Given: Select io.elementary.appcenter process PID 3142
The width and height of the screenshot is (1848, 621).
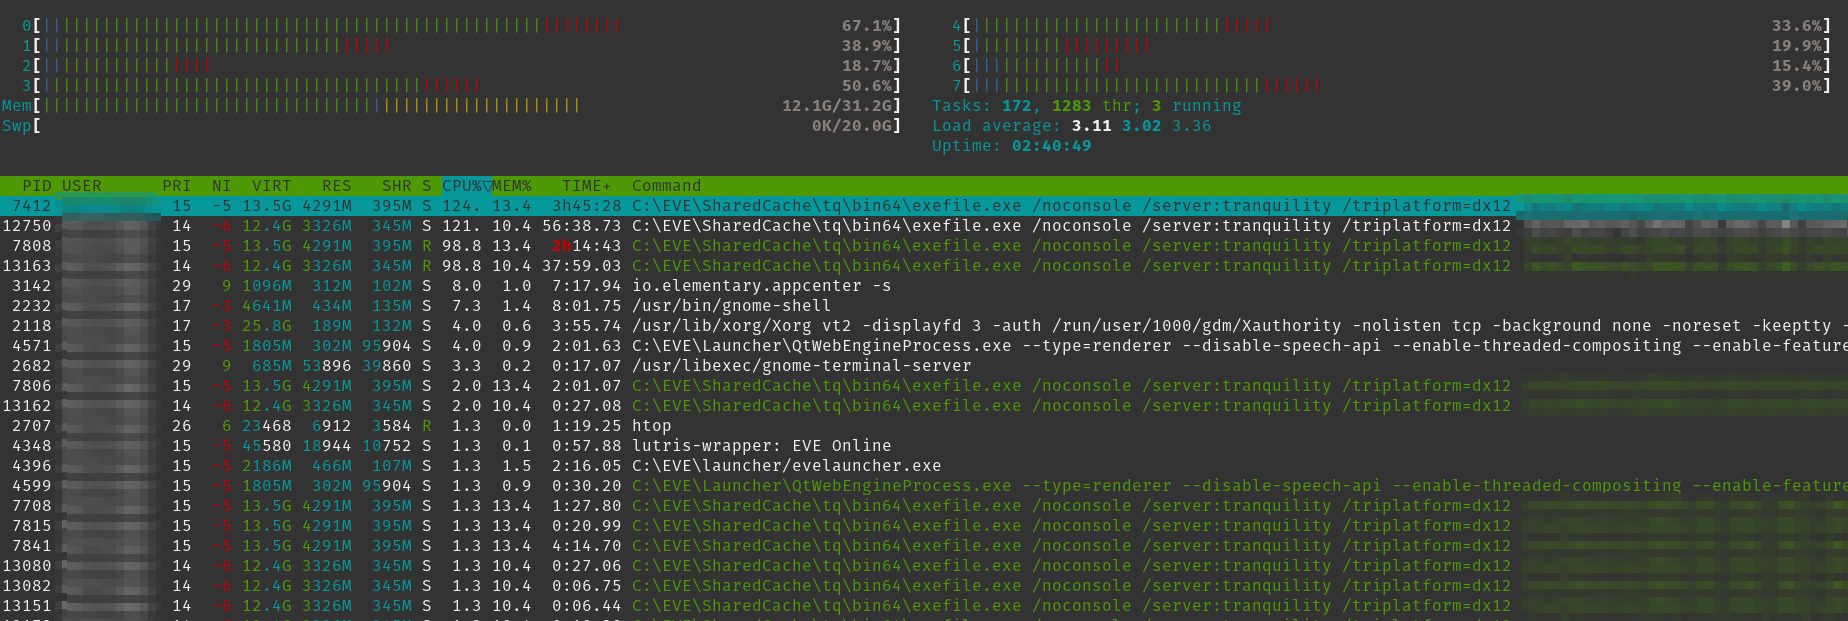Looking at the screenshot, I should (x=924, y=286).
